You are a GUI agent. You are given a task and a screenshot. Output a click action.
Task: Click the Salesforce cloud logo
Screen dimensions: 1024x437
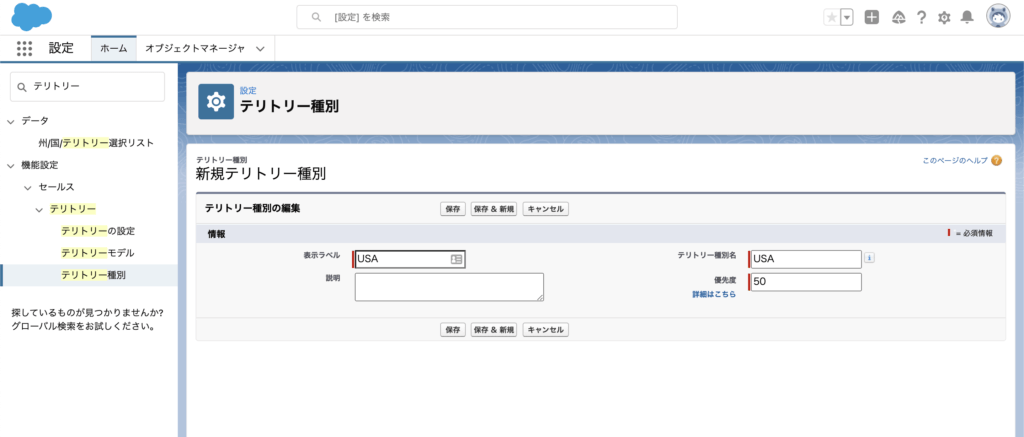pyautogui.click(x=31, y=17)
